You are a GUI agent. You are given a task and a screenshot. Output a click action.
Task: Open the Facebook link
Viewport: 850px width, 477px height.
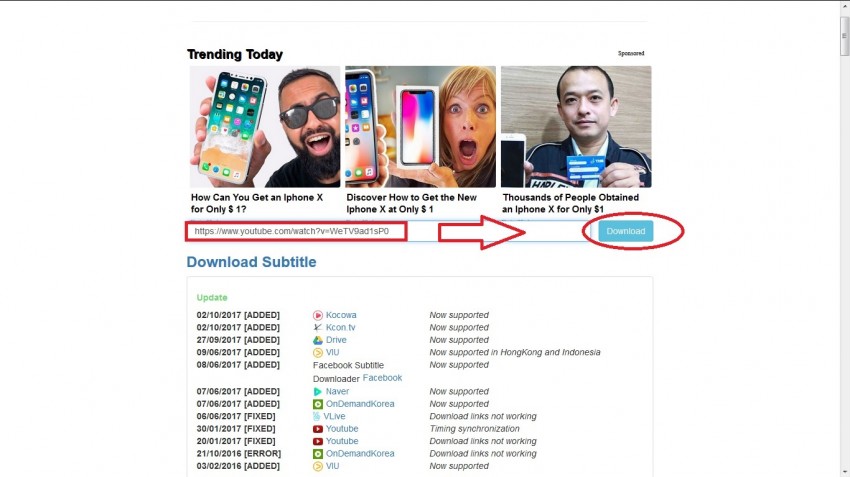tap(382, 378)
